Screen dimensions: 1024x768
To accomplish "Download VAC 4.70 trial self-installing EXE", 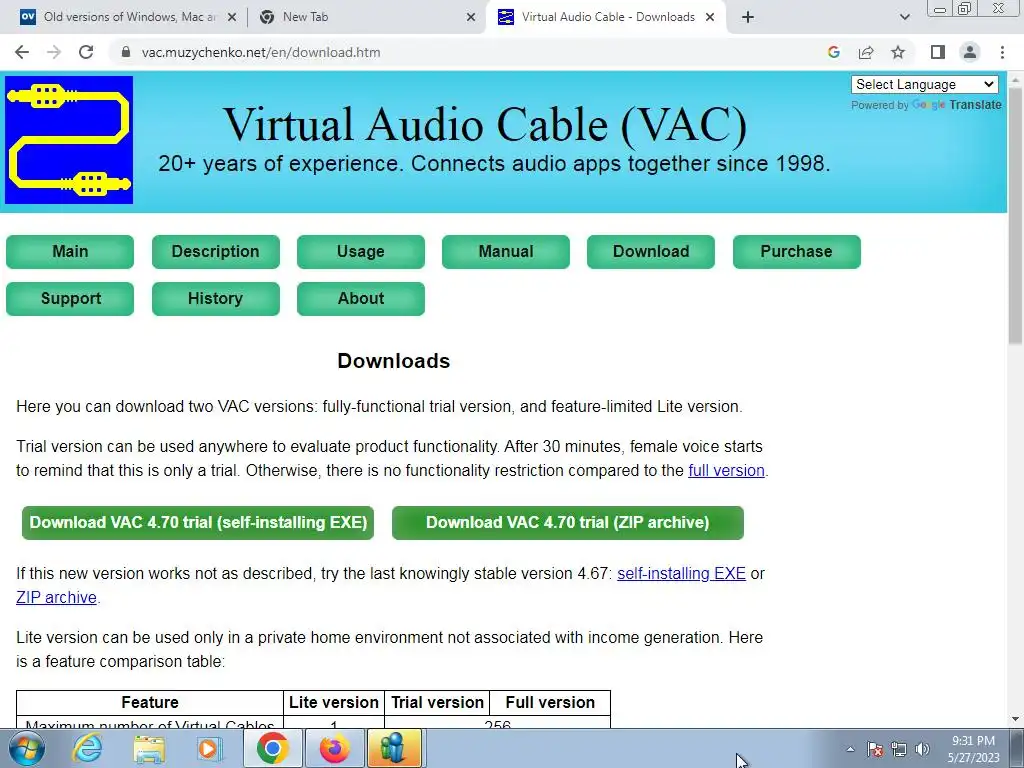I will 198,522.
